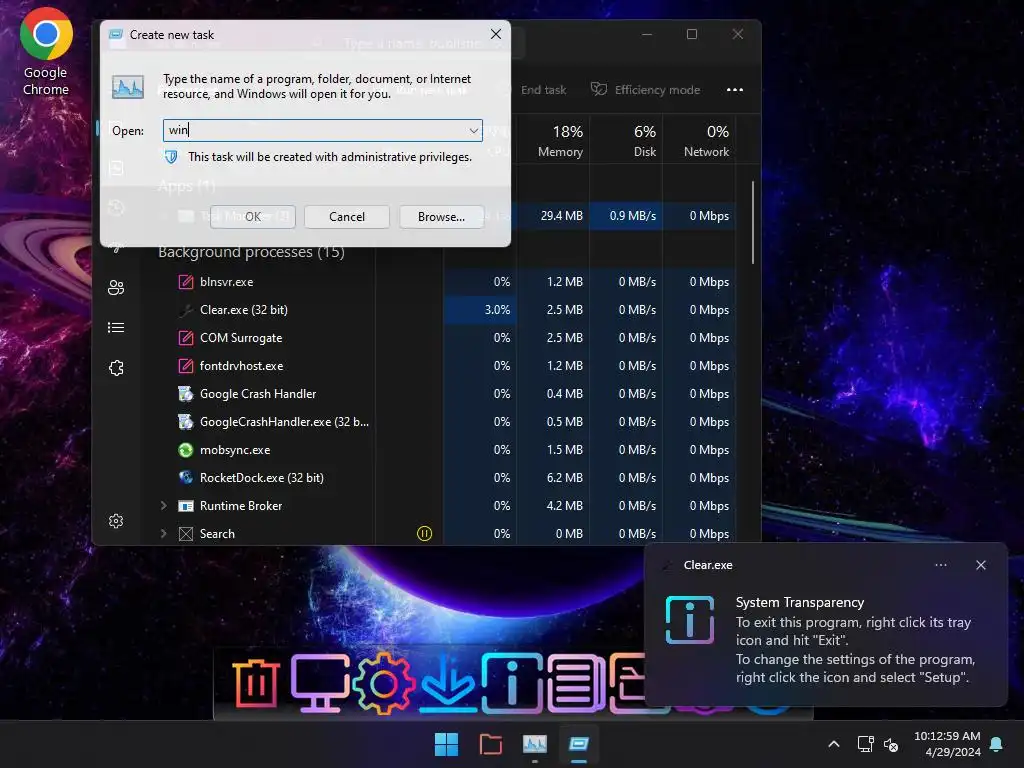Open the Windows Start button
The image size is (1024, 768).
pos(447,744)
